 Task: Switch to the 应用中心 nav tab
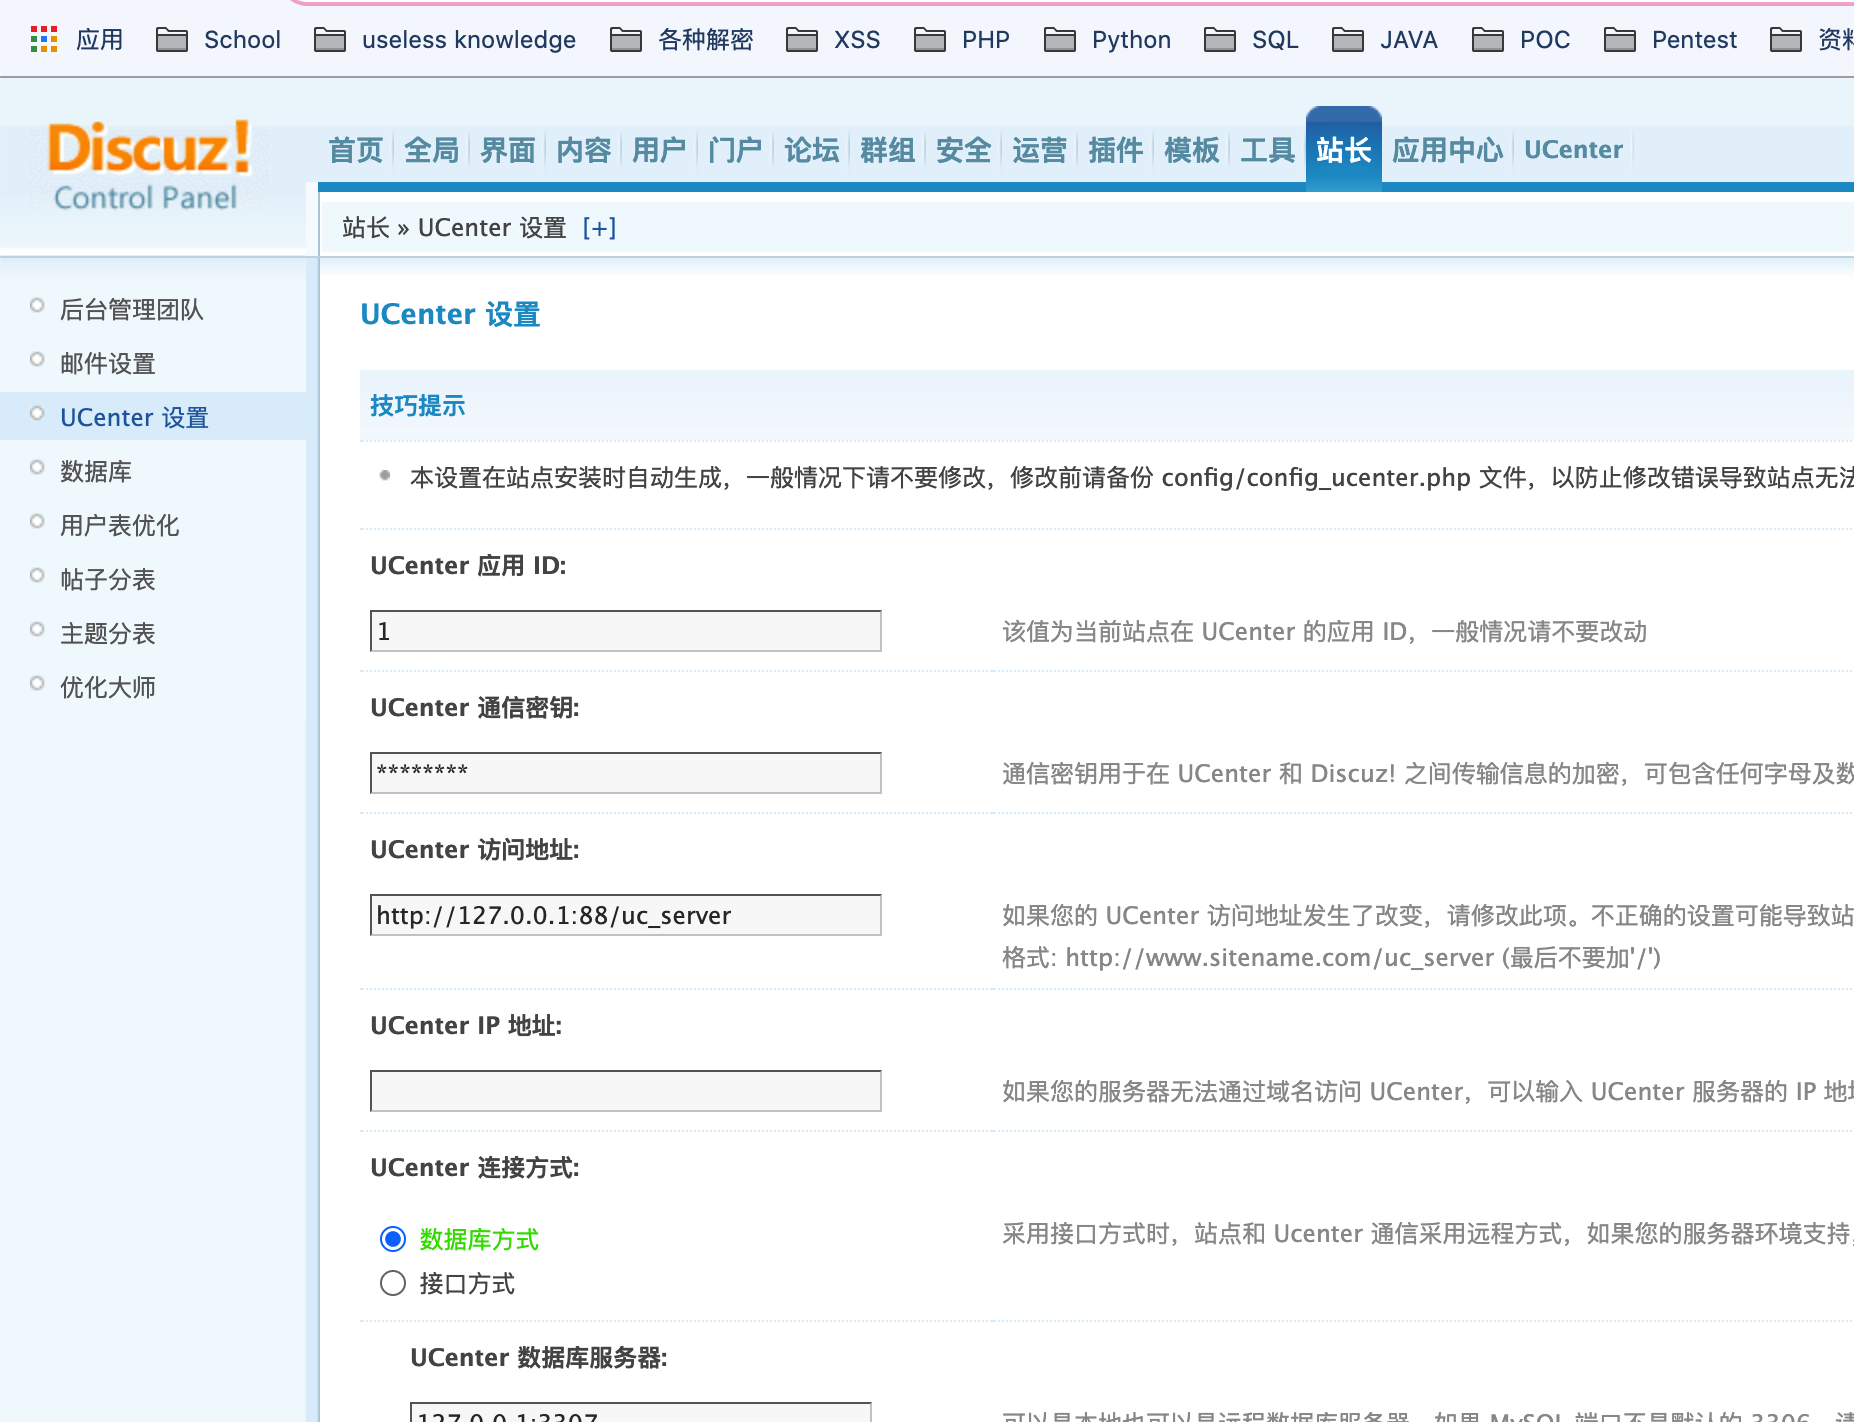tap(1448, 150)
